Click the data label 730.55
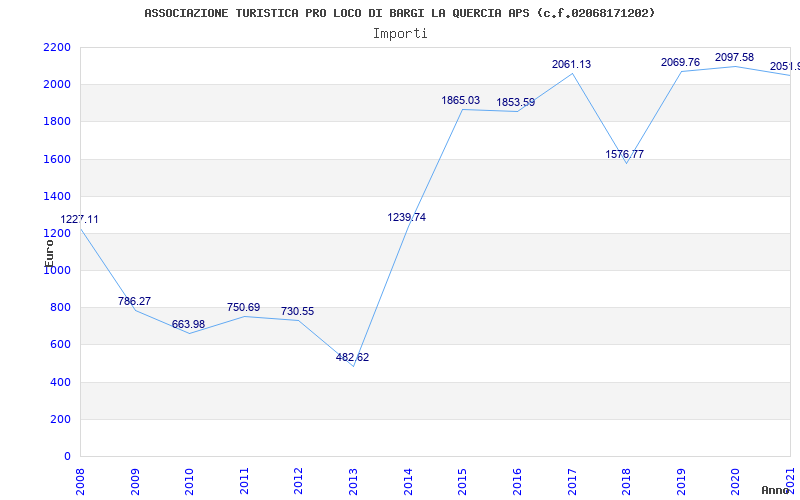The width and height of the screenshot is (800, 500). [297, 311]
